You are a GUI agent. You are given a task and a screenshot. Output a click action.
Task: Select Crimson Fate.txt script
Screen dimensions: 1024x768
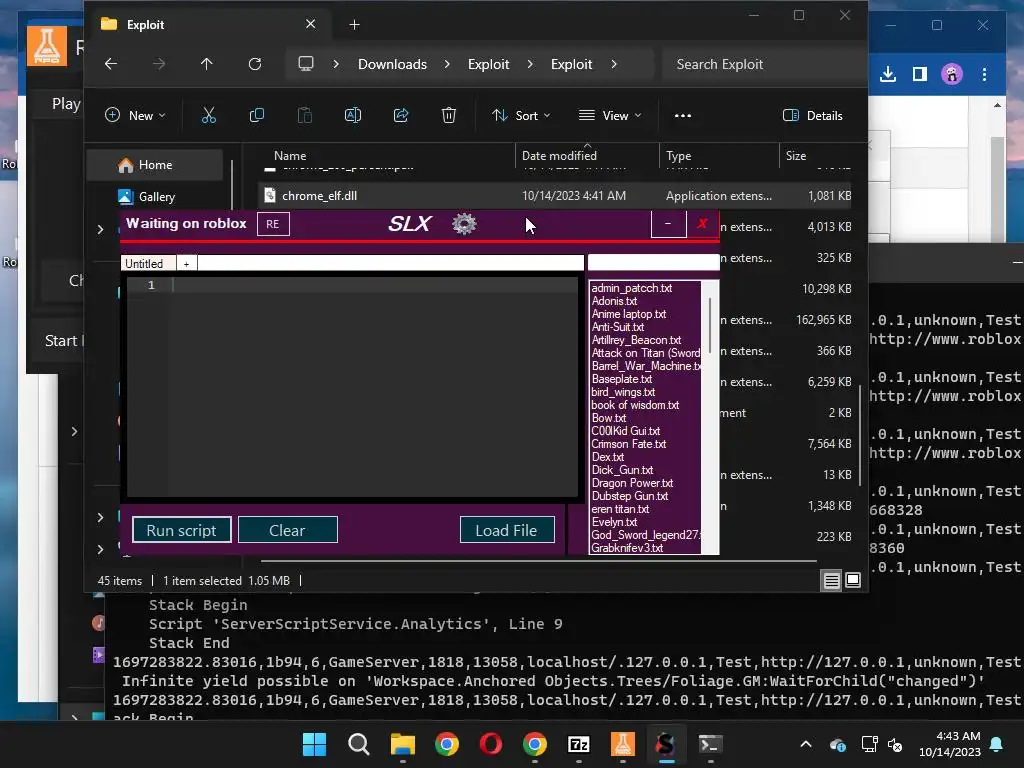[x=628, y=444]
